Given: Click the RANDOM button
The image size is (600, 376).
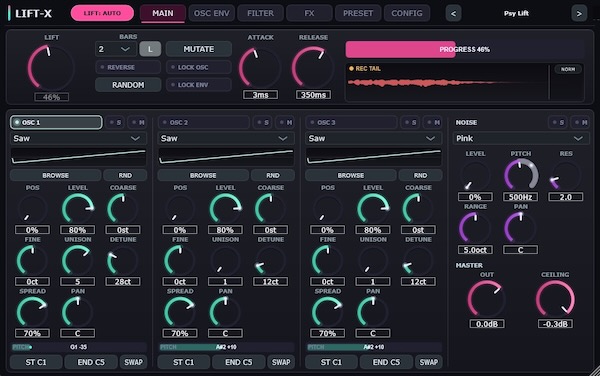Looking at the screenshot, I should coord(128,85).
